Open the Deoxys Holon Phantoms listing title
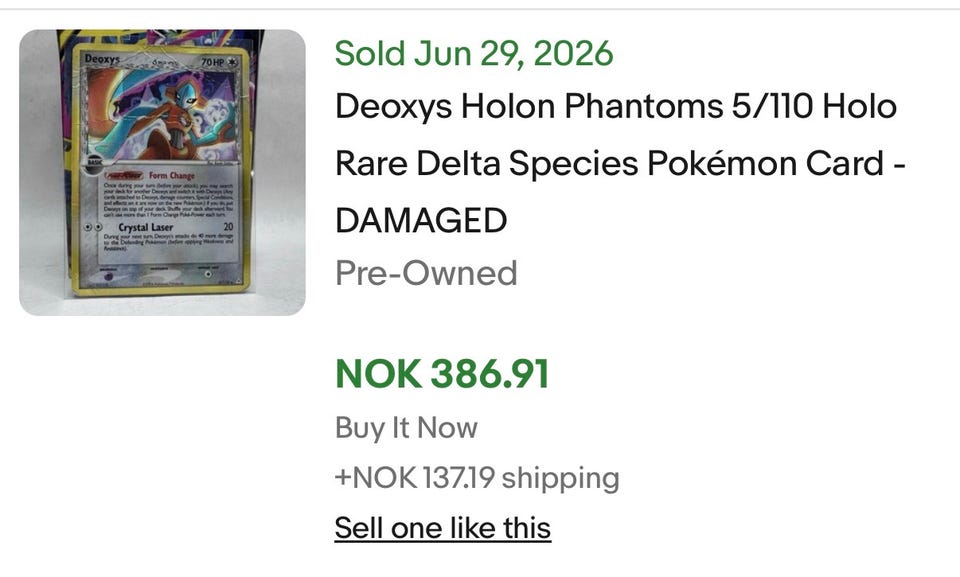The image size is (960, 577). (x=620, y=163)
